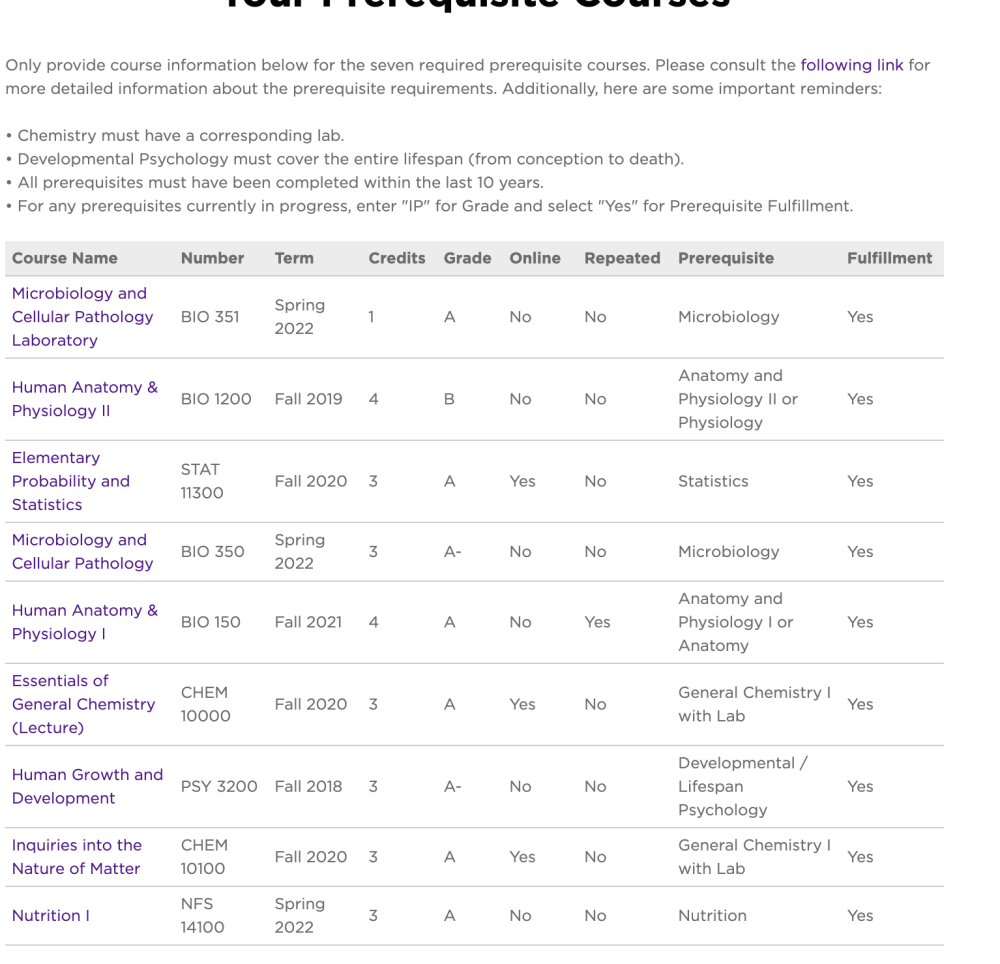The image size is (1000, 964).
Task: Click the Credits column header
Action: [x=396, y=258]
